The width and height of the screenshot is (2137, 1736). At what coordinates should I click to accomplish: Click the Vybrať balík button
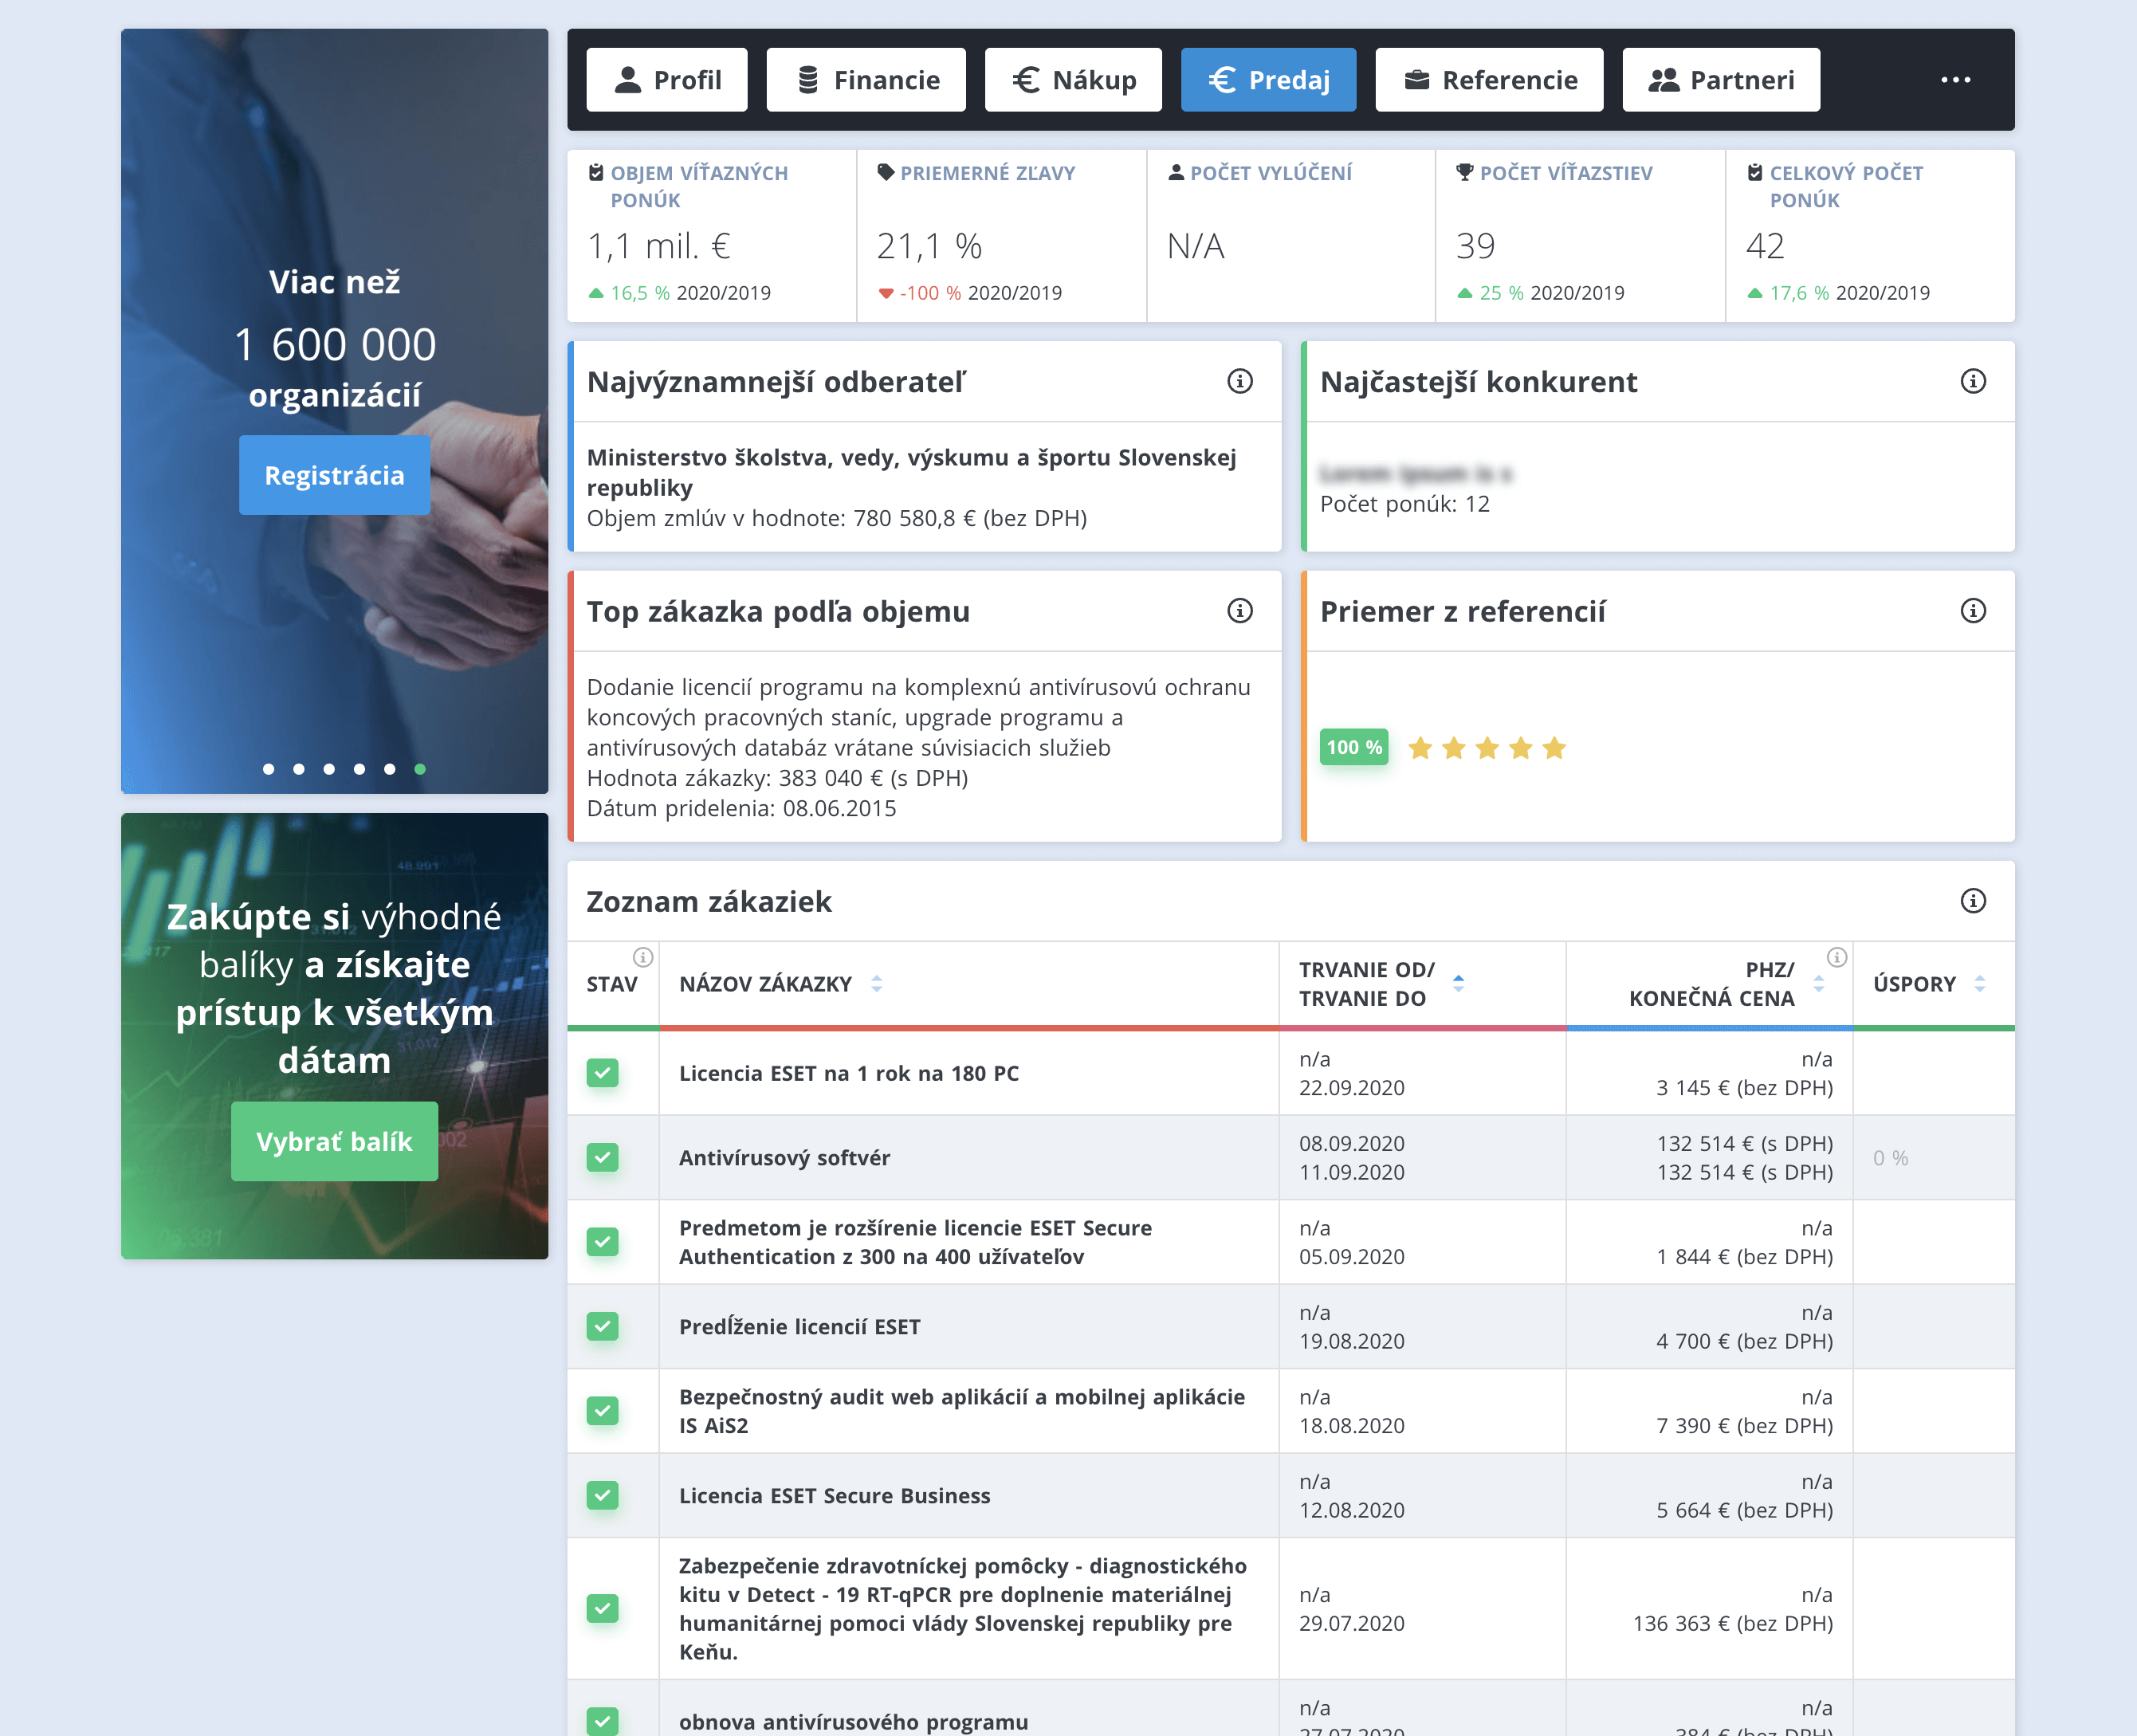click(x=334, y=1142)
